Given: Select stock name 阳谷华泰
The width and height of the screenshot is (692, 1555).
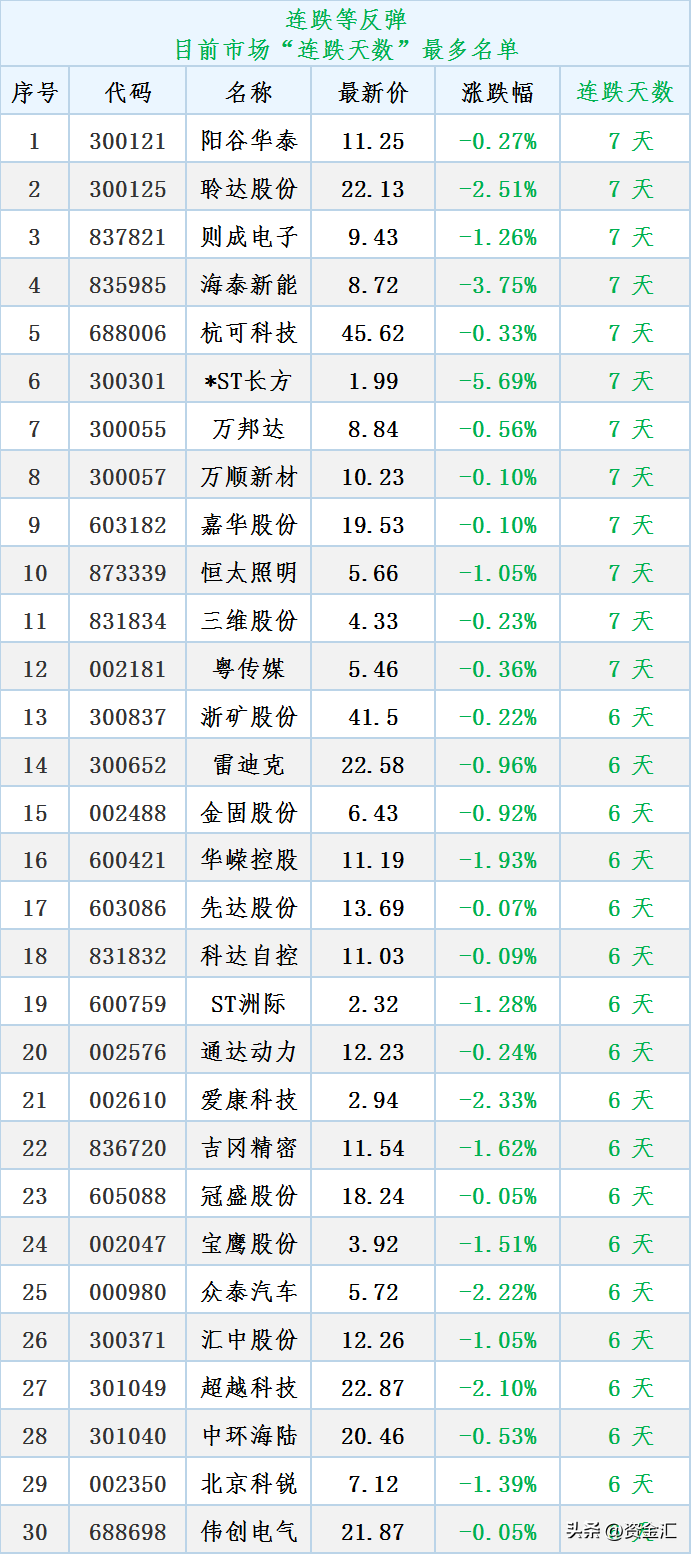Looking at the screenshot, I should [248, 141].
